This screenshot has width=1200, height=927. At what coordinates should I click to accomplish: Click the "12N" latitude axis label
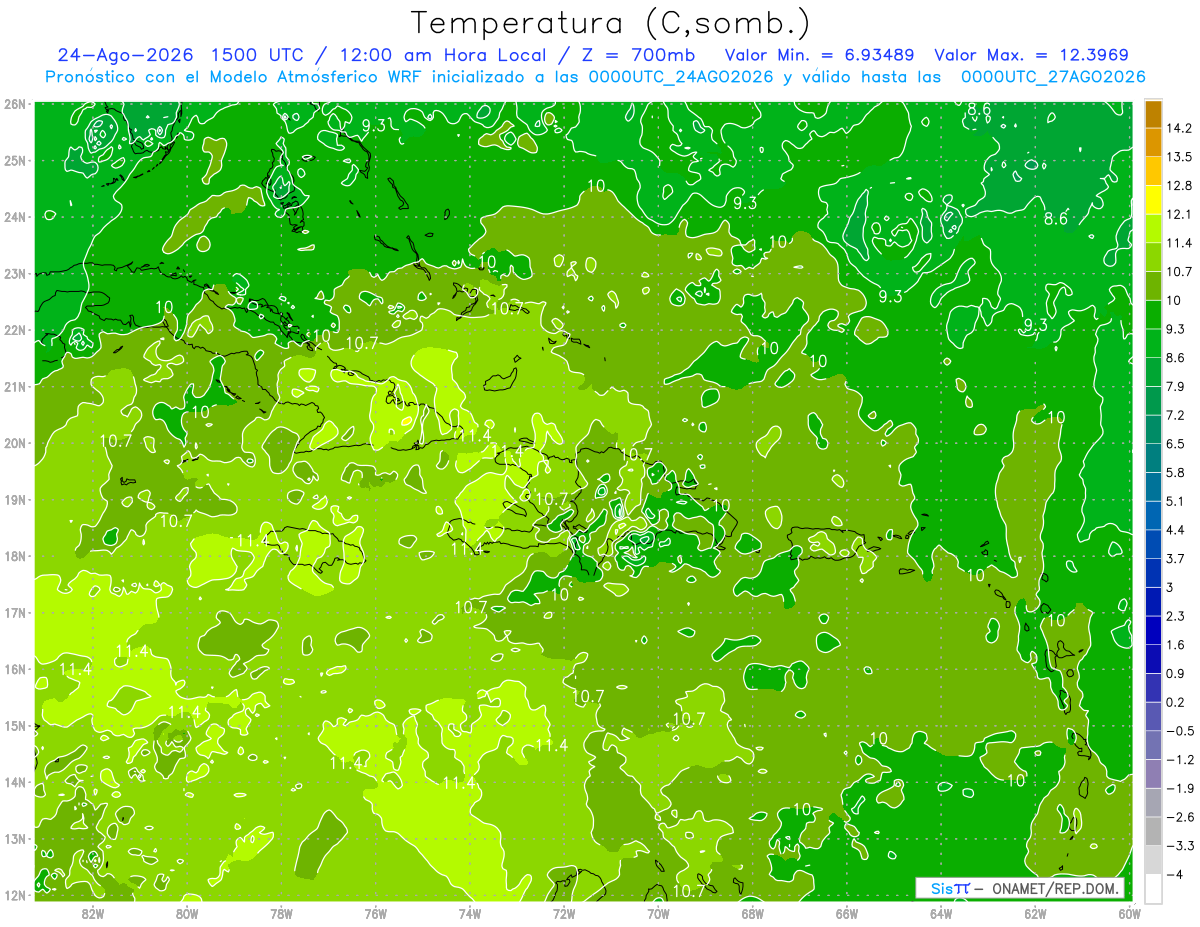[x=15, y=895]
